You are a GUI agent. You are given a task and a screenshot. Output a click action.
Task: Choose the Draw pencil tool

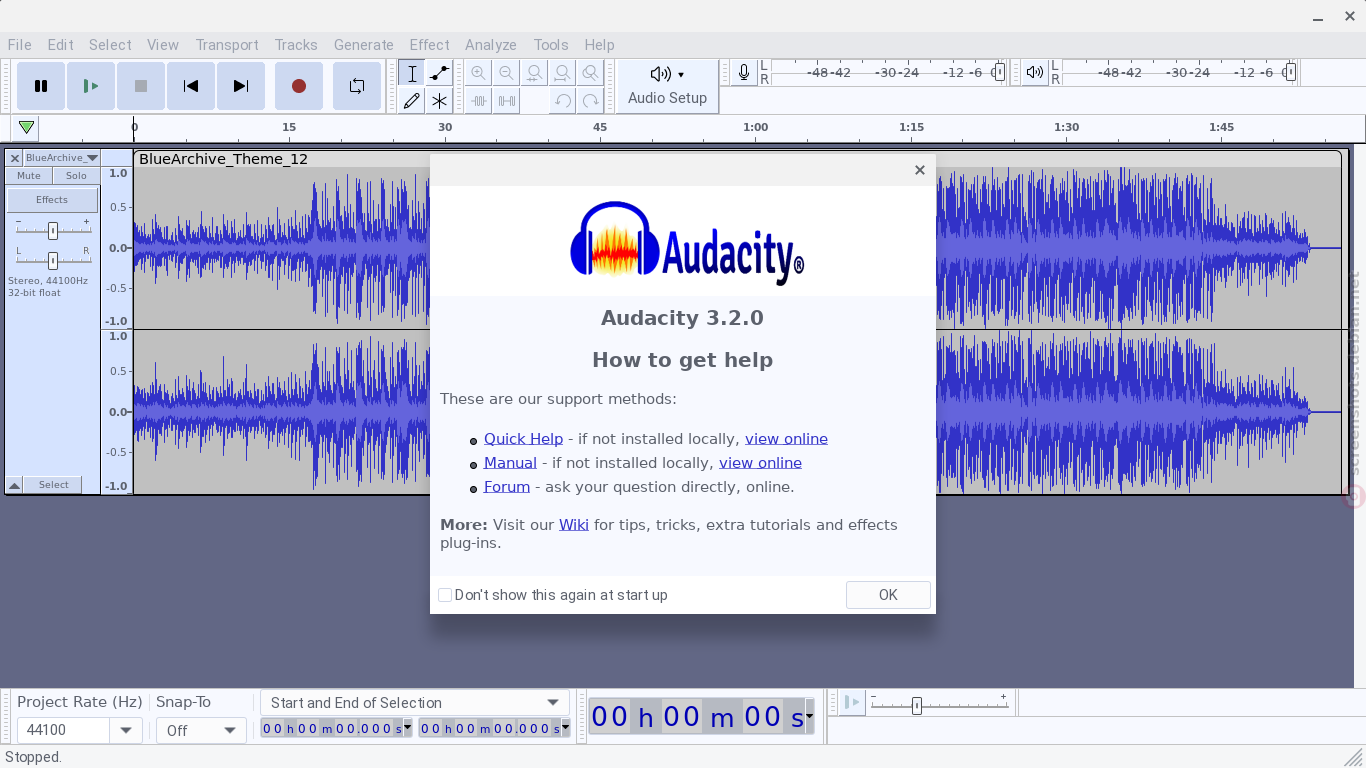[x=411, y=101]
